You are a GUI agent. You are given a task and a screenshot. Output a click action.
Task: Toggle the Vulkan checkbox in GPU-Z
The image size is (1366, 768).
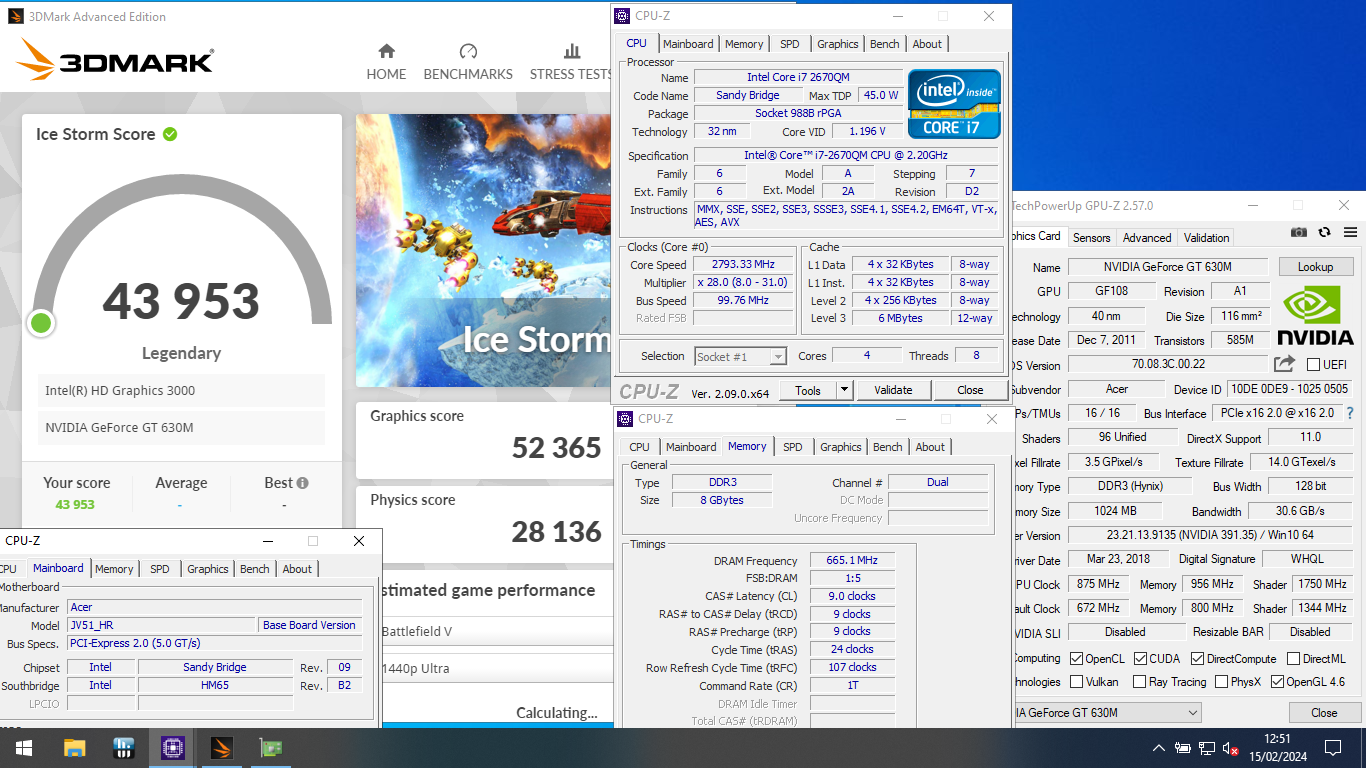click(1076, 682)
